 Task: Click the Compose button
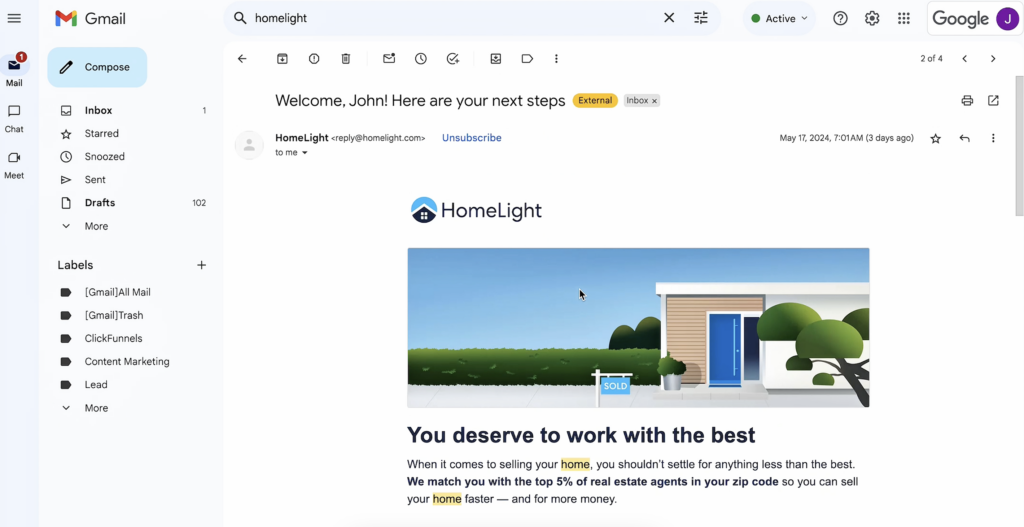[x=97, y=67]
